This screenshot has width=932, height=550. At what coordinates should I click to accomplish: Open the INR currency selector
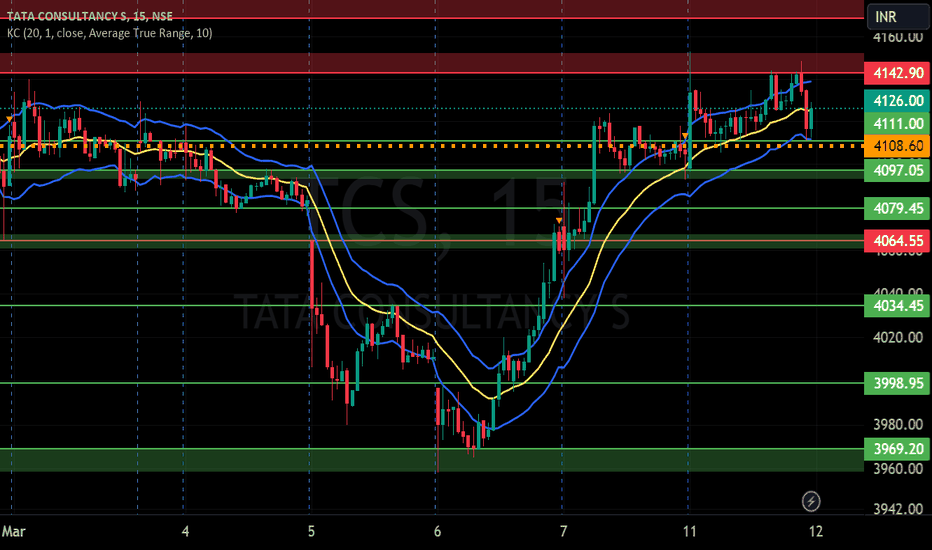pyautogui.click(x=898, y=17)
